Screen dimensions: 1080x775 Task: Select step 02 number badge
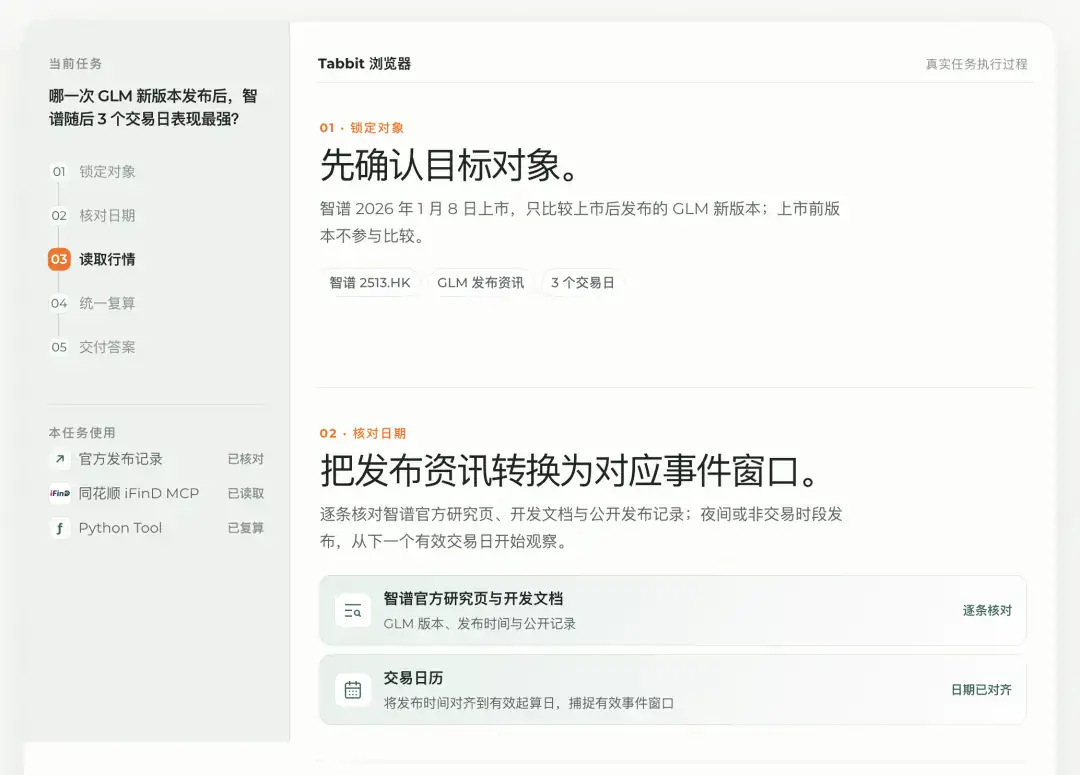[x=59, y=216]
